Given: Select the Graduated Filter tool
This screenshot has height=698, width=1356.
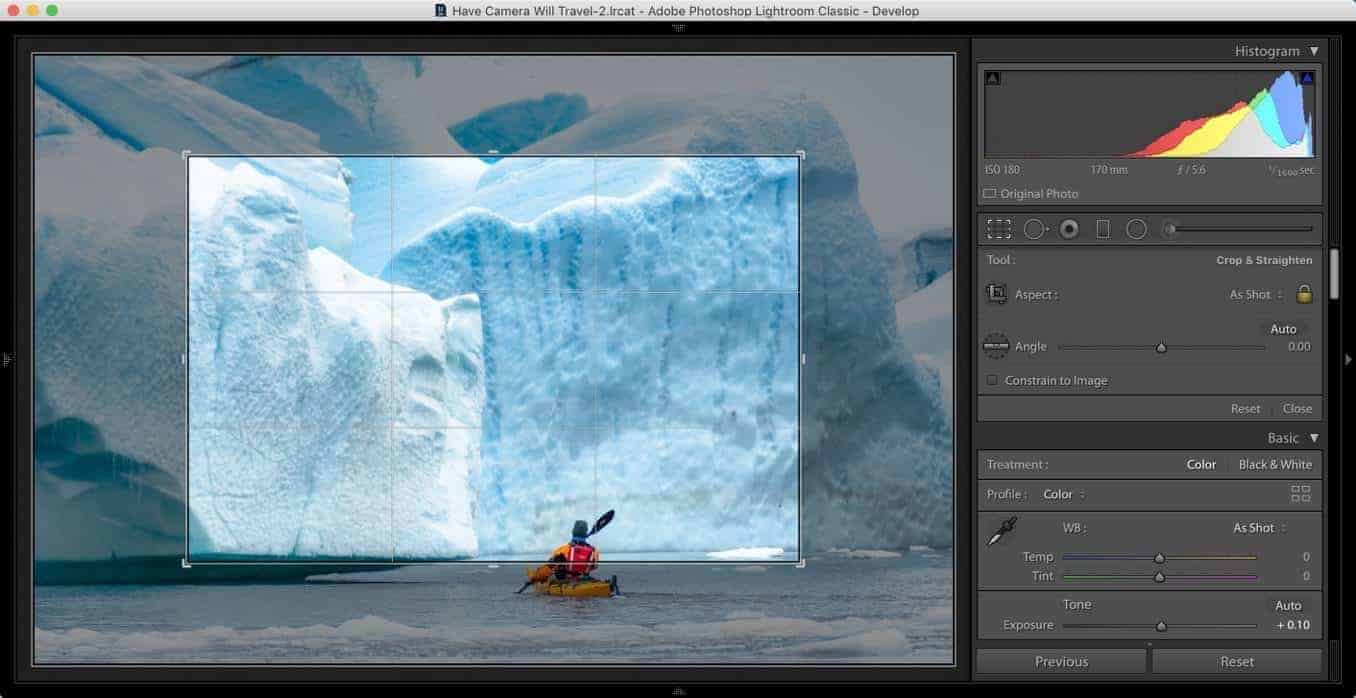Looking at the screenshot, I should 1103,229.
